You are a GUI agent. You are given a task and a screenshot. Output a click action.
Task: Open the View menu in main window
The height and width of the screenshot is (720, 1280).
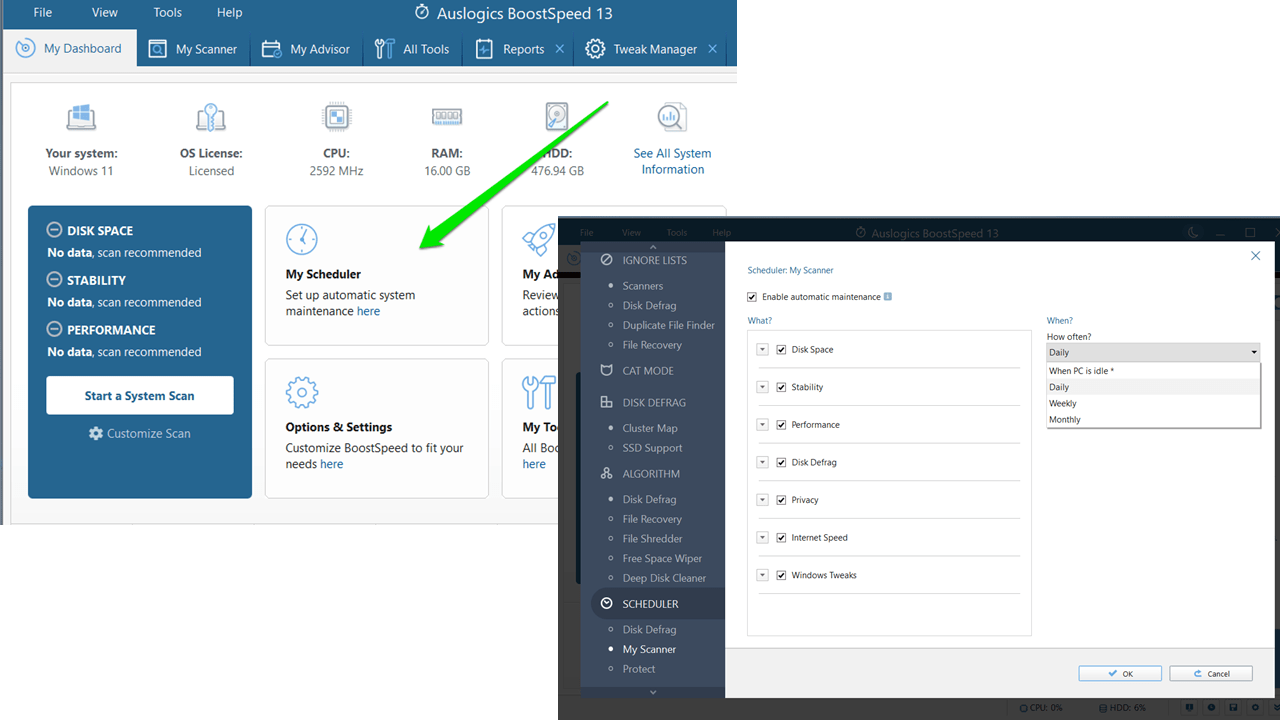(x=105, y=13)
